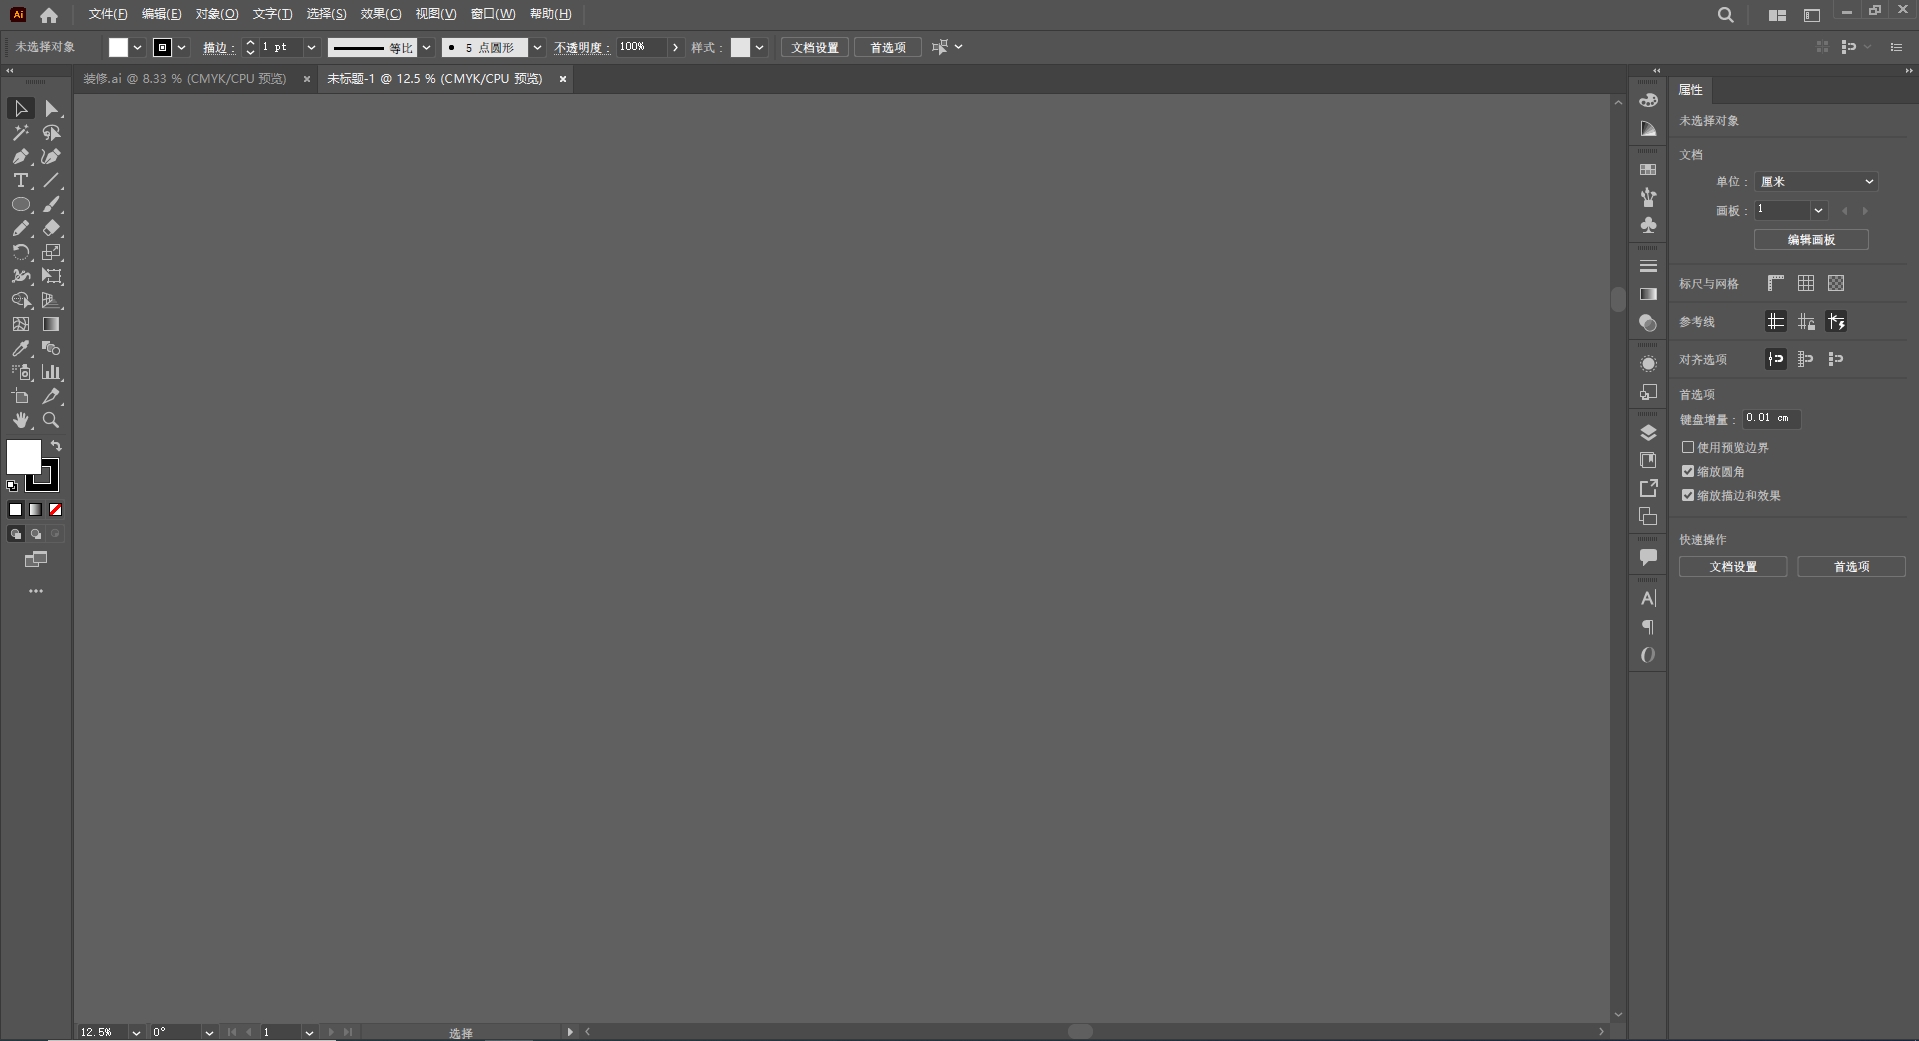Toggle grid display in 标尺与网格
Viewport: 1919px width, 1041px height.
[1806, 283]
